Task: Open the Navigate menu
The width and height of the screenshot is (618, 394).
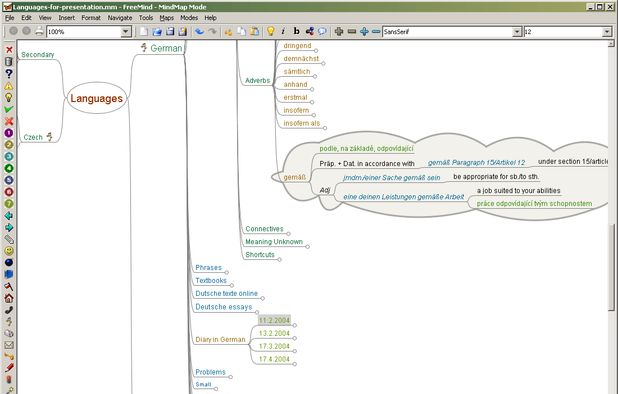Action: click(x=120, y=18)
